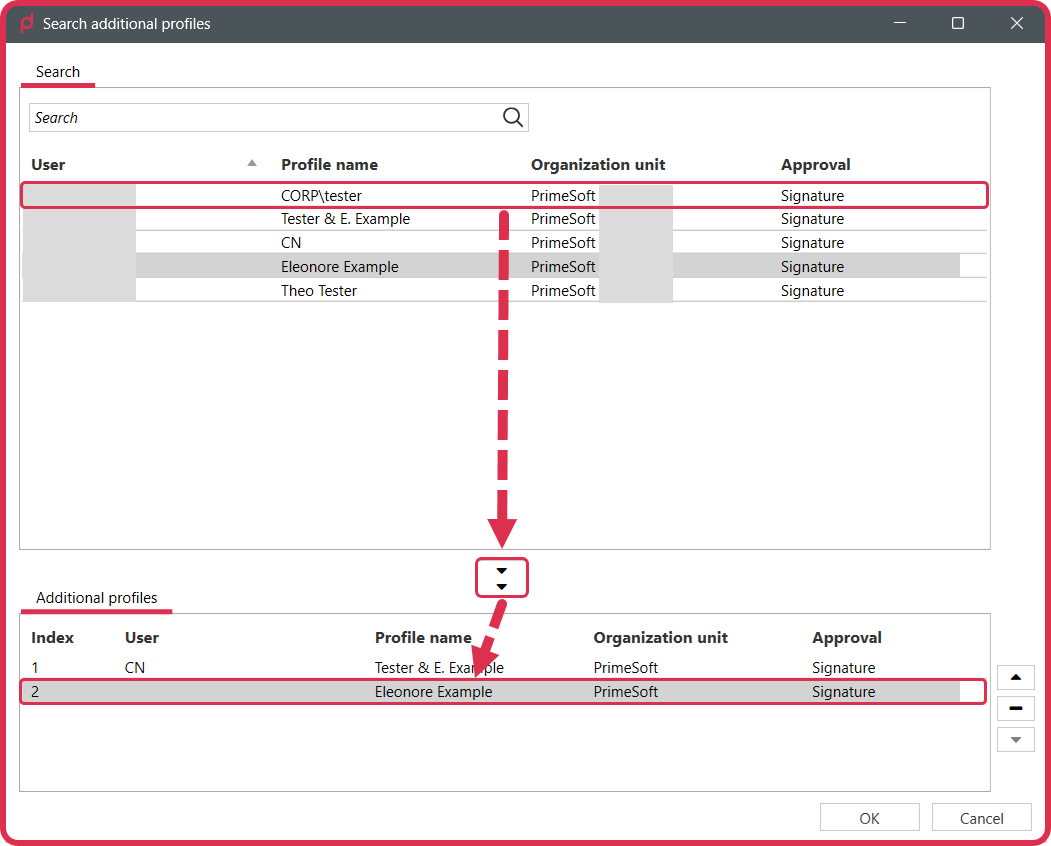Sort by User column arrow indicator
Viewport: 1051px width, 846px height.
(252, 163)
